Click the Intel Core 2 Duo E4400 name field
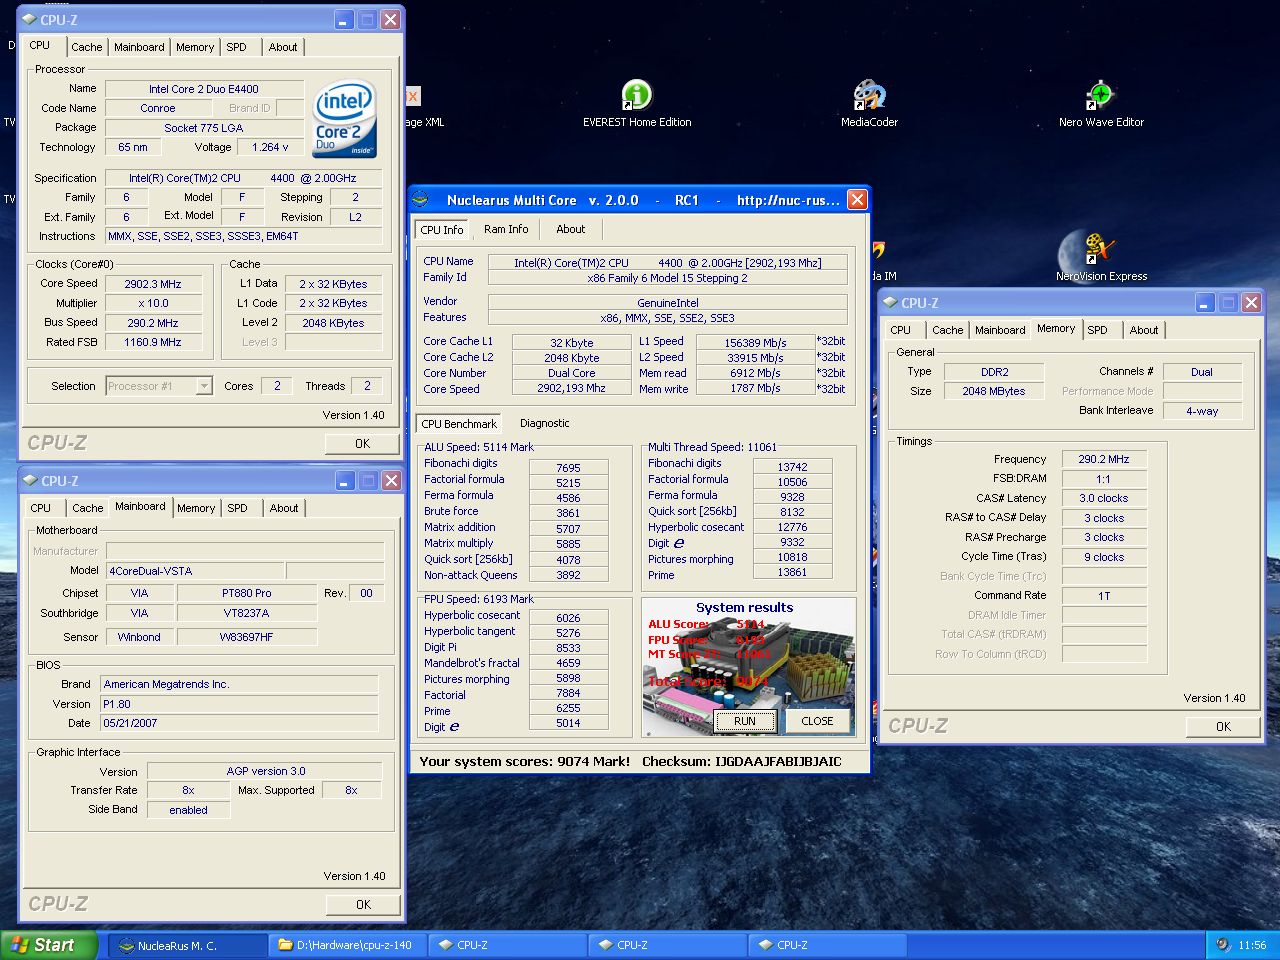Image resolution: width=1280 pixels, height=960 pixels. 204,89
